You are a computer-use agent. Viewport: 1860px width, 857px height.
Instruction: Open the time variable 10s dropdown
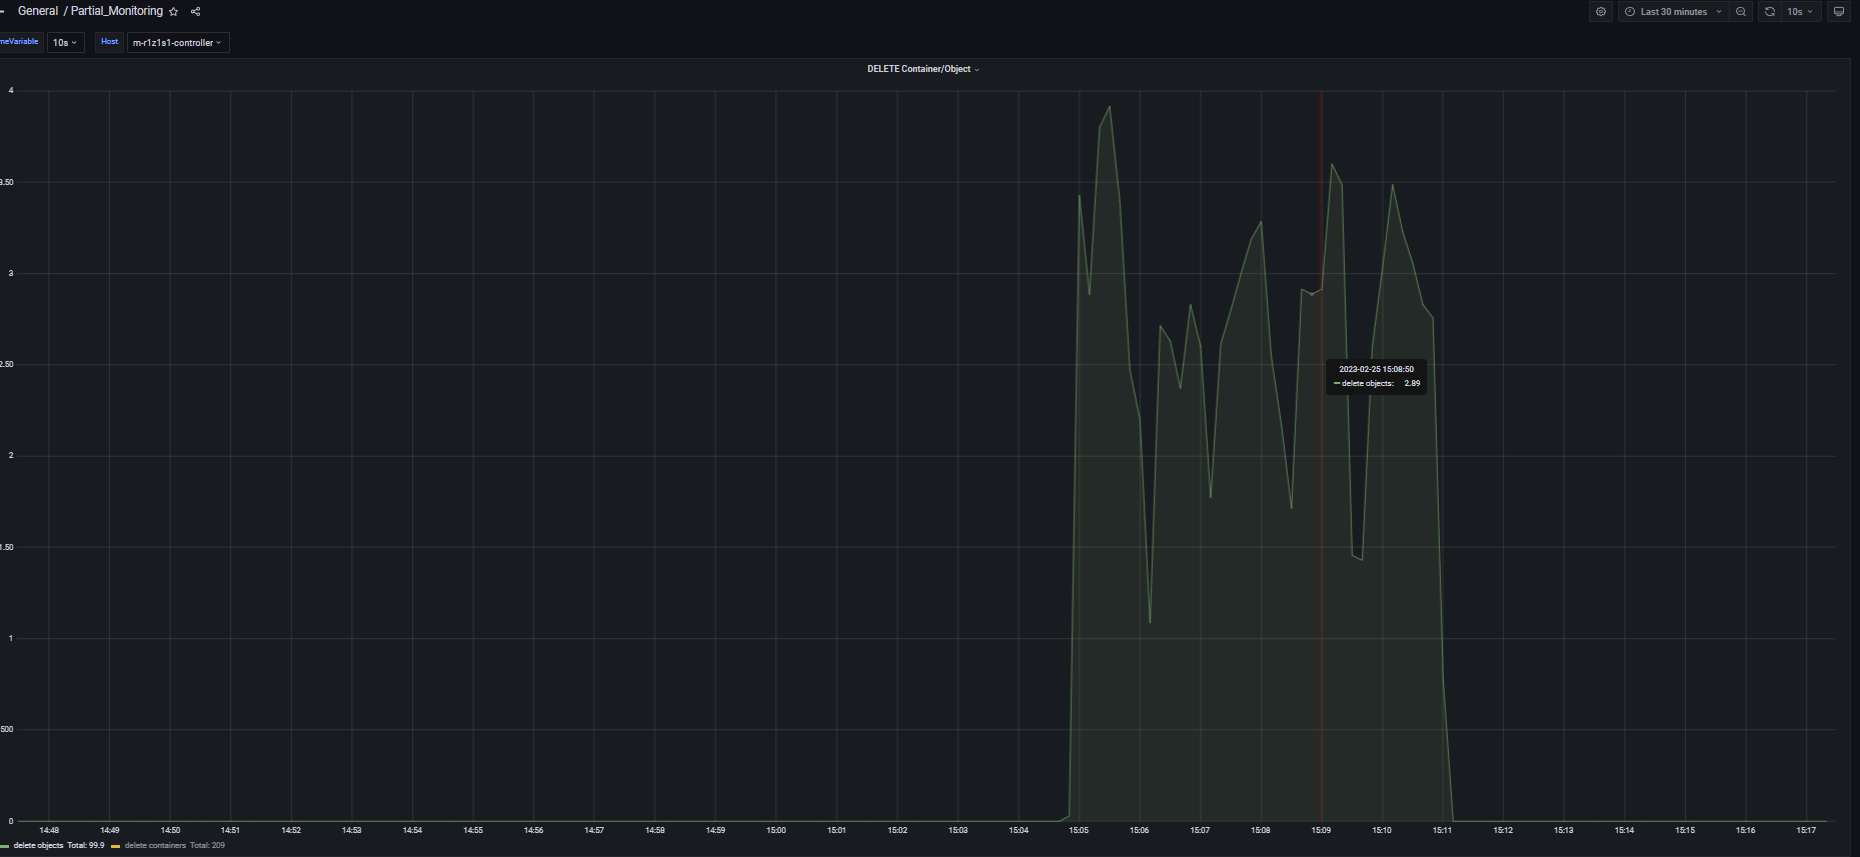[65, 43]
